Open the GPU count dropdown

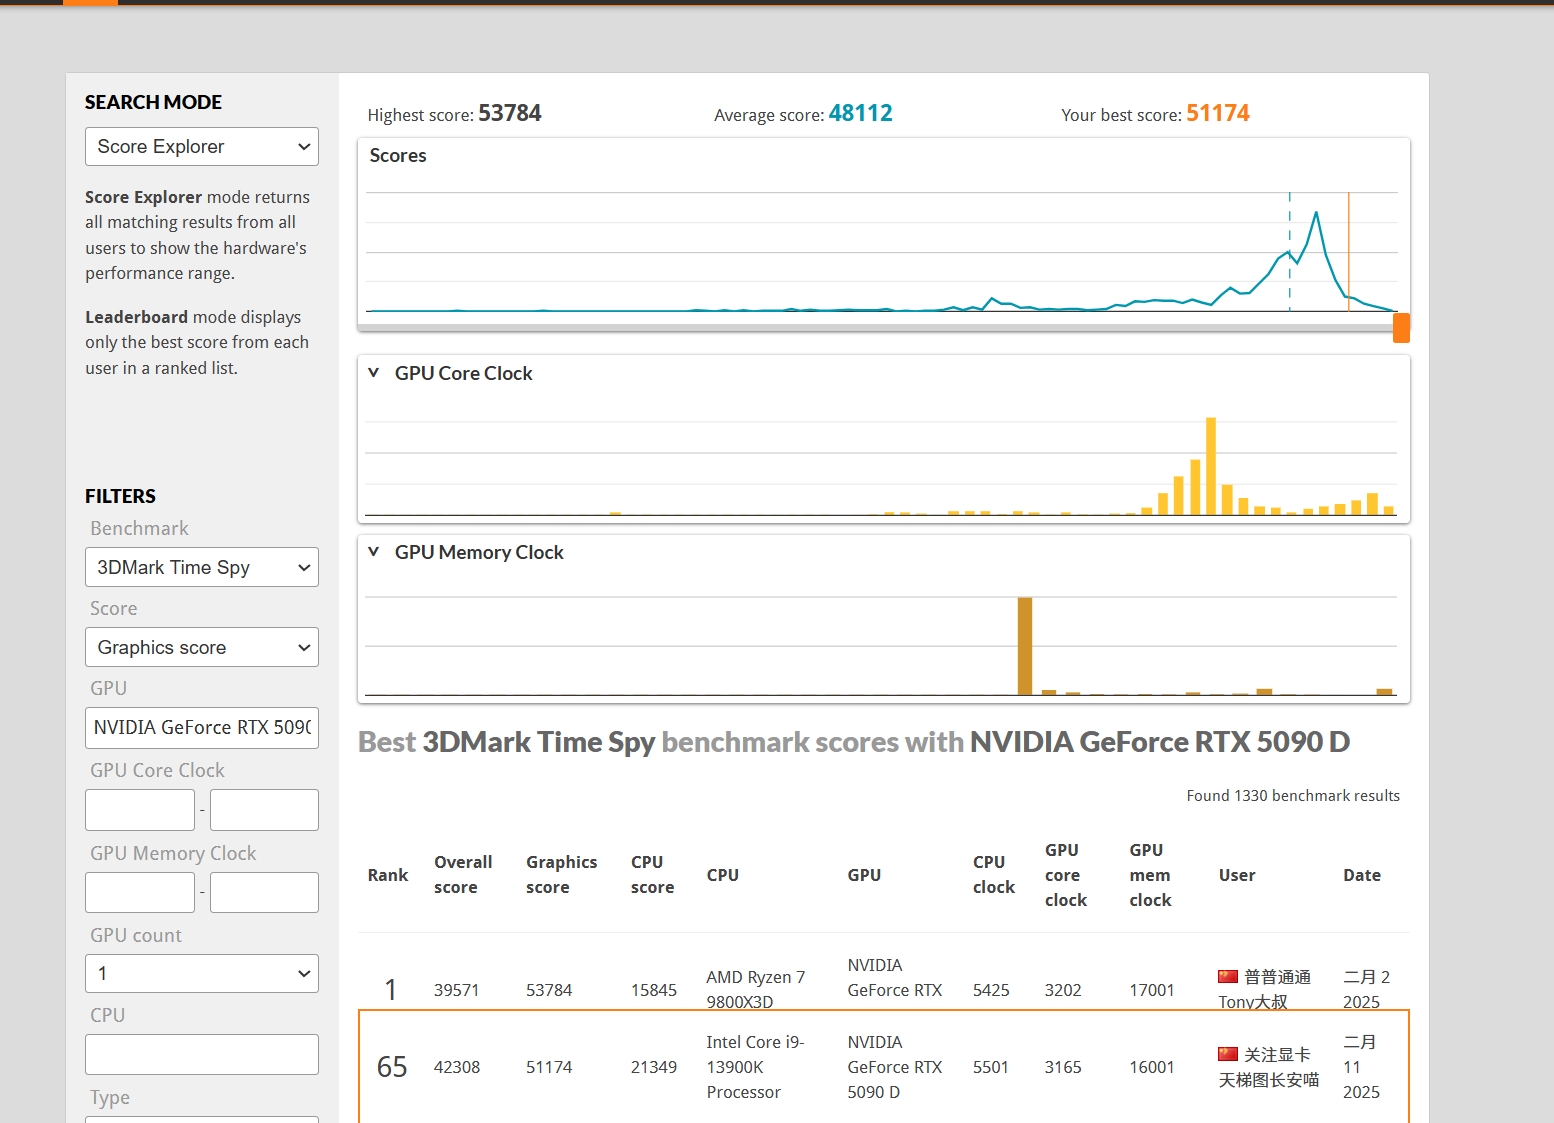click(202, 973)
